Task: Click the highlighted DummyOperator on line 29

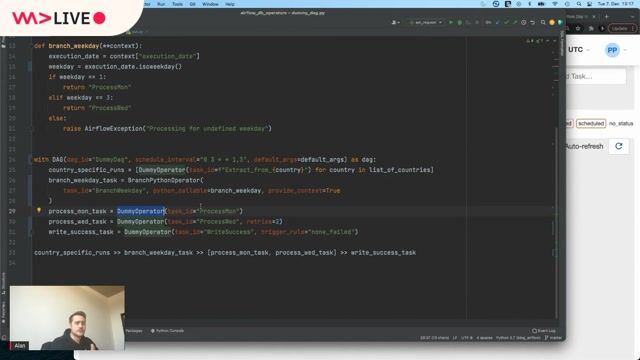Action: [140, 211]
